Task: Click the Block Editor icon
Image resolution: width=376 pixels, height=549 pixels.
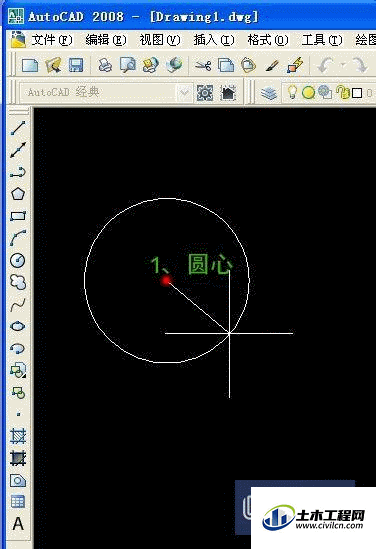Action: [295, 65]
